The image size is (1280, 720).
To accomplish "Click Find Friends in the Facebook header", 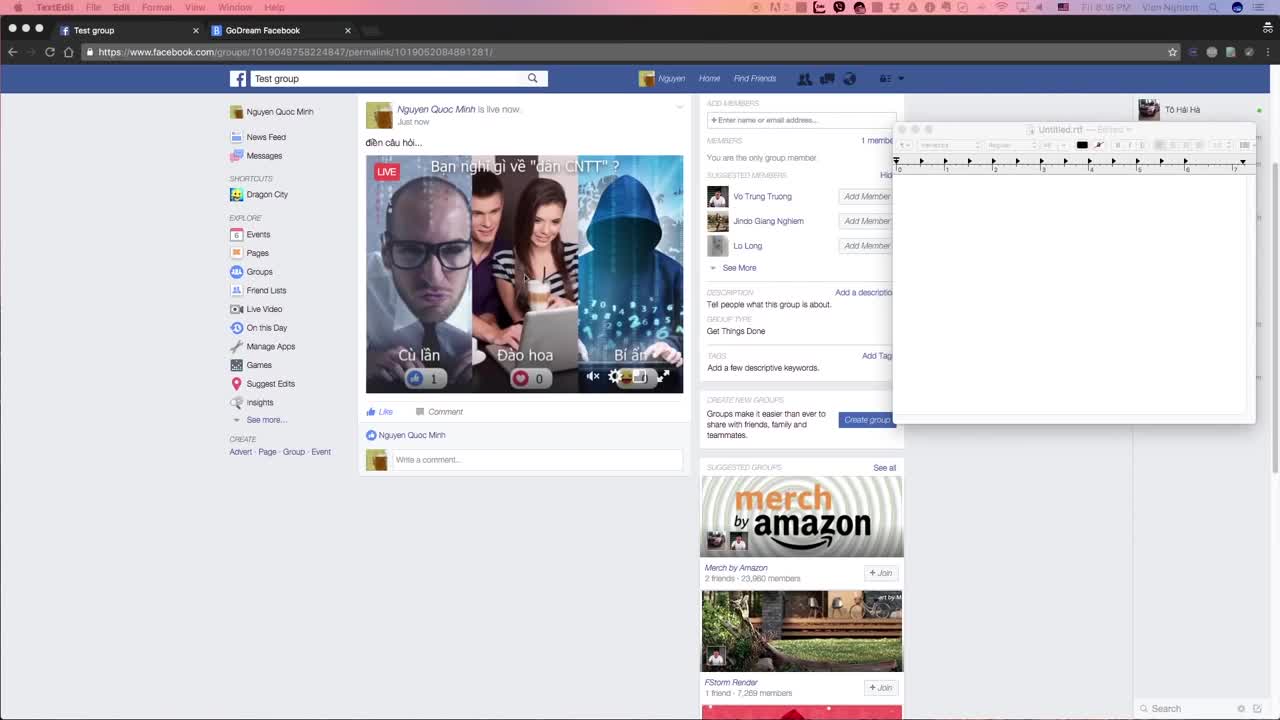I will coord(755,78).
